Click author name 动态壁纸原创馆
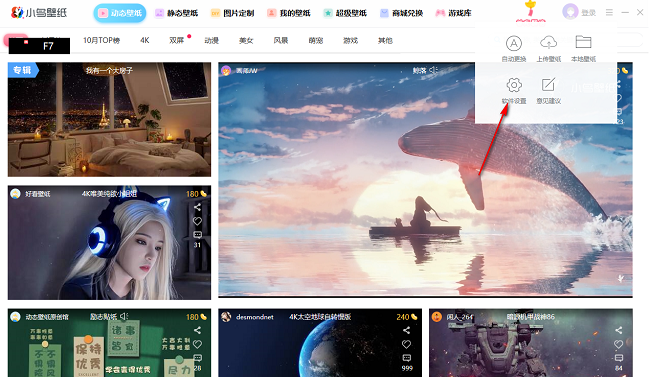This screenshot has width=650, height=377. (47, 317)
